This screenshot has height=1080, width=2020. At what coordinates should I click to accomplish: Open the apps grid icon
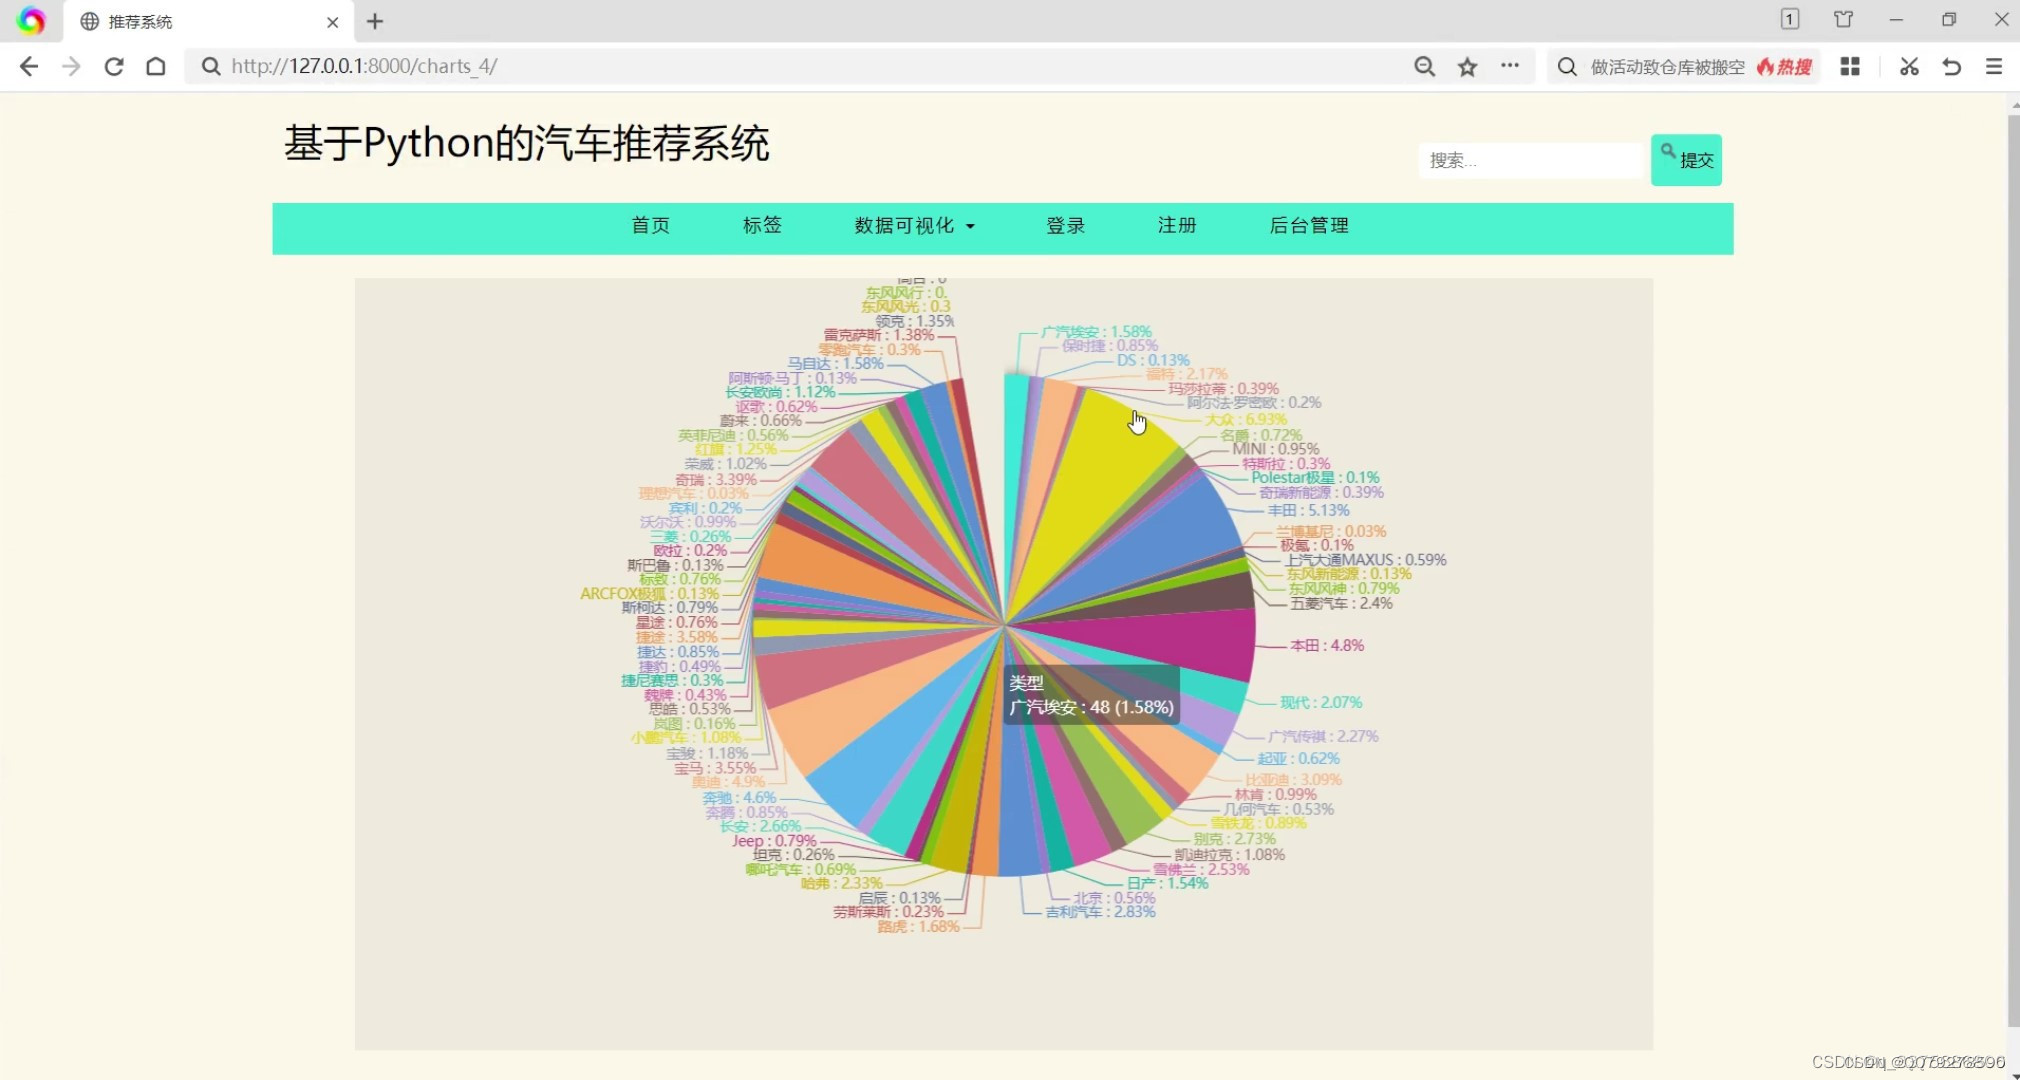1850,66
